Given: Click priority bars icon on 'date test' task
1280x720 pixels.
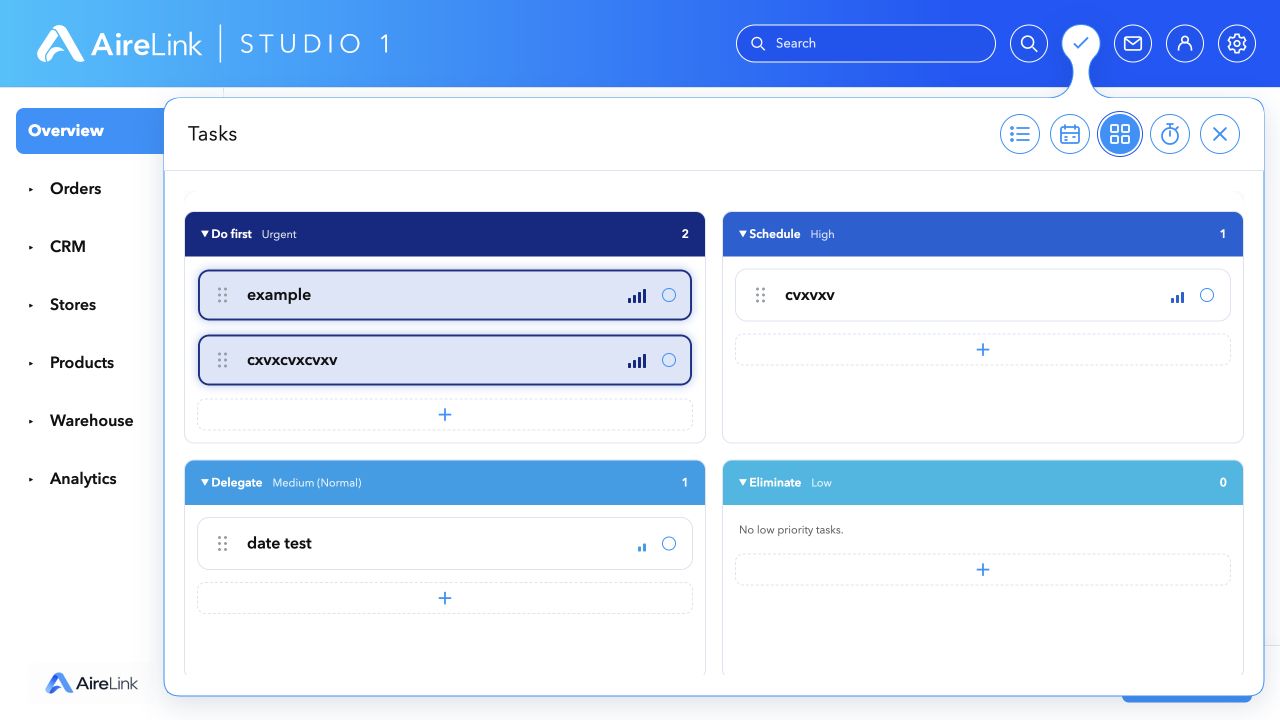Looking at the screenshot, I should pos(642,546).
